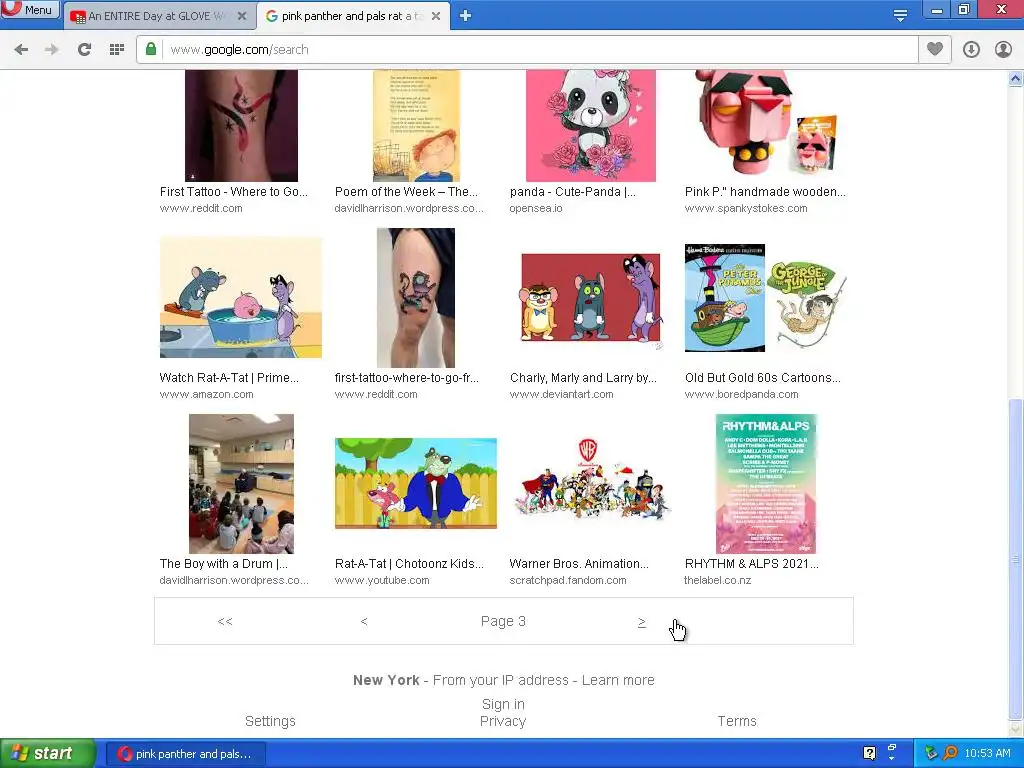Viewport: 1024px width, 768px height.
Task: Go back with the back arrow
Action: click(x=21, y=50)
